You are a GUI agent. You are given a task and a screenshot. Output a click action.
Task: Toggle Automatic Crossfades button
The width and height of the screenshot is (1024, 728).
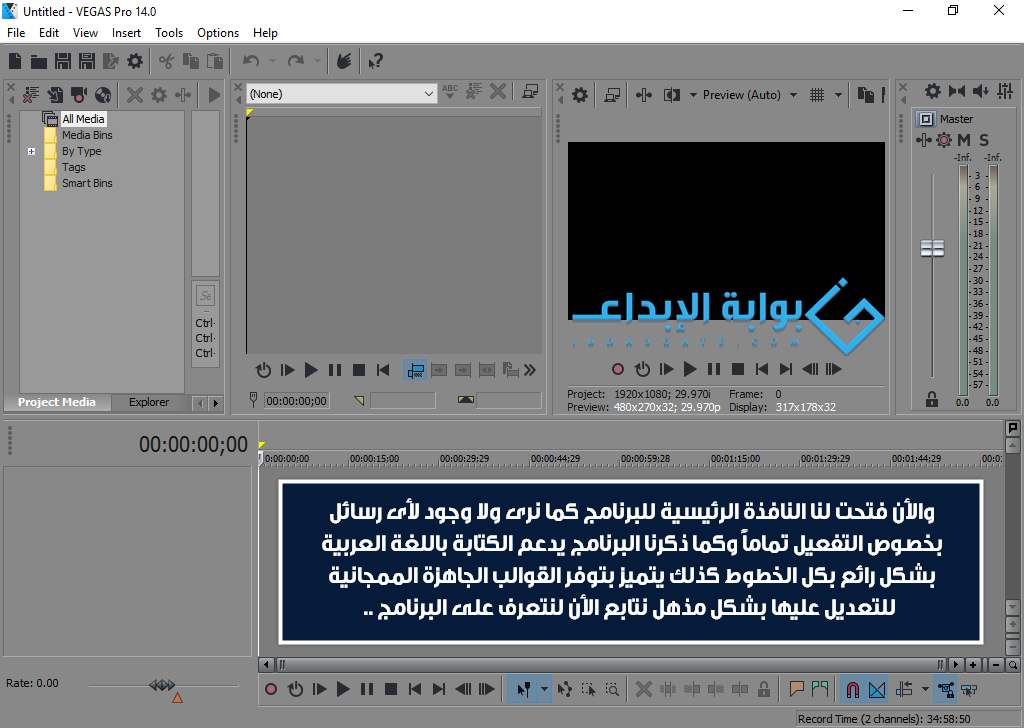click(x=877, y=689)
